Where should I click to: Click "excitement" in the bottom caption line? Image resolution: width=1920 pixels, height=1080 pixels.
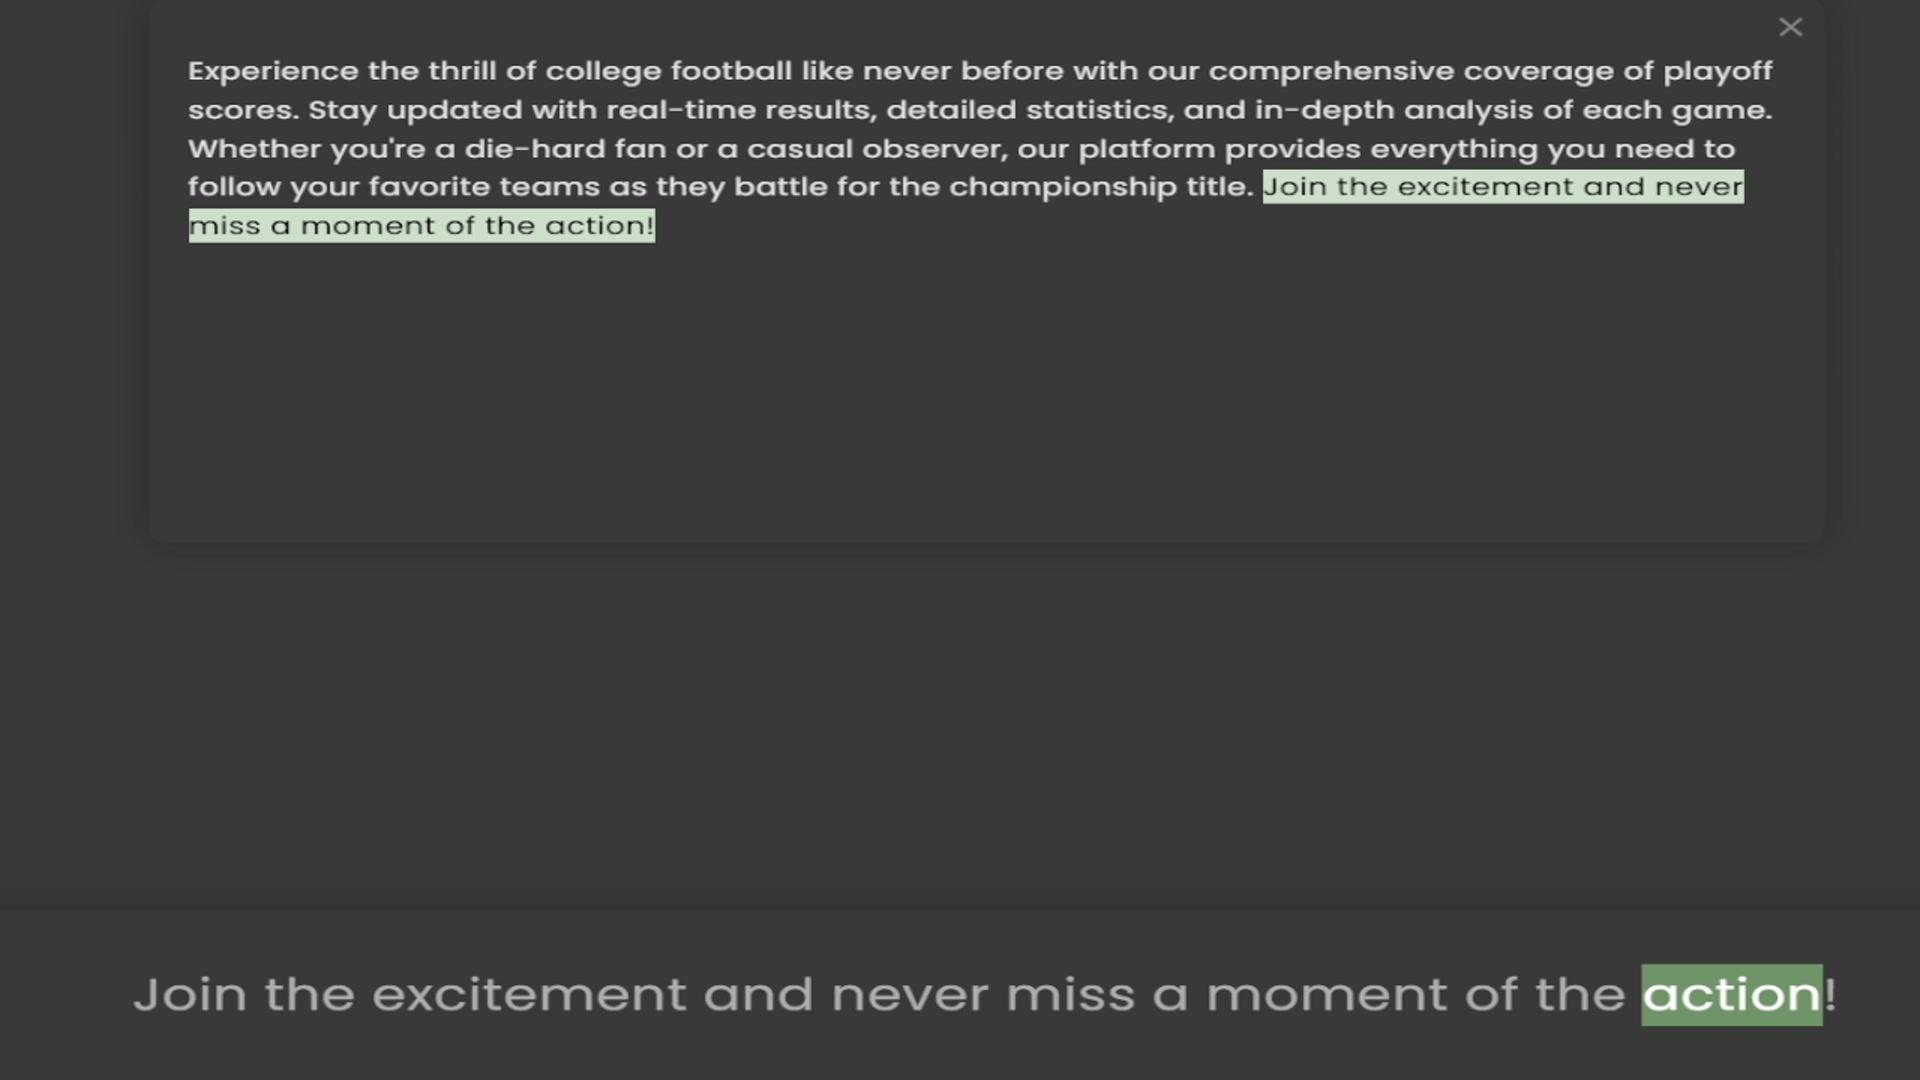pos(529,995)
